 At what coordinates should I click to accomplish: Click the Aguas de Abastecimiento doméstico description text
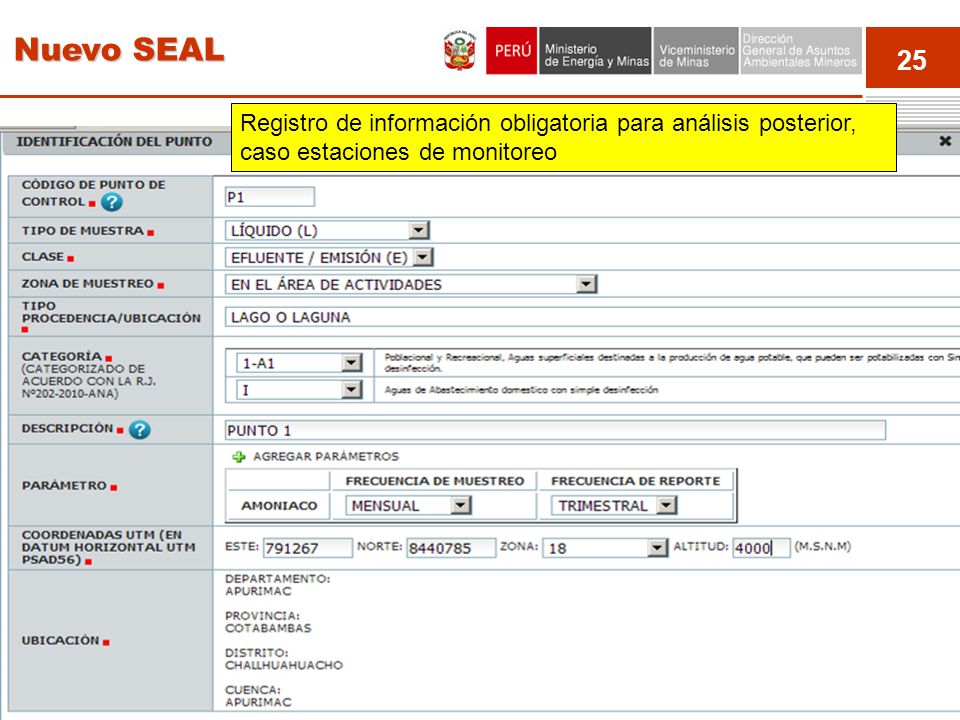(521, 390)
